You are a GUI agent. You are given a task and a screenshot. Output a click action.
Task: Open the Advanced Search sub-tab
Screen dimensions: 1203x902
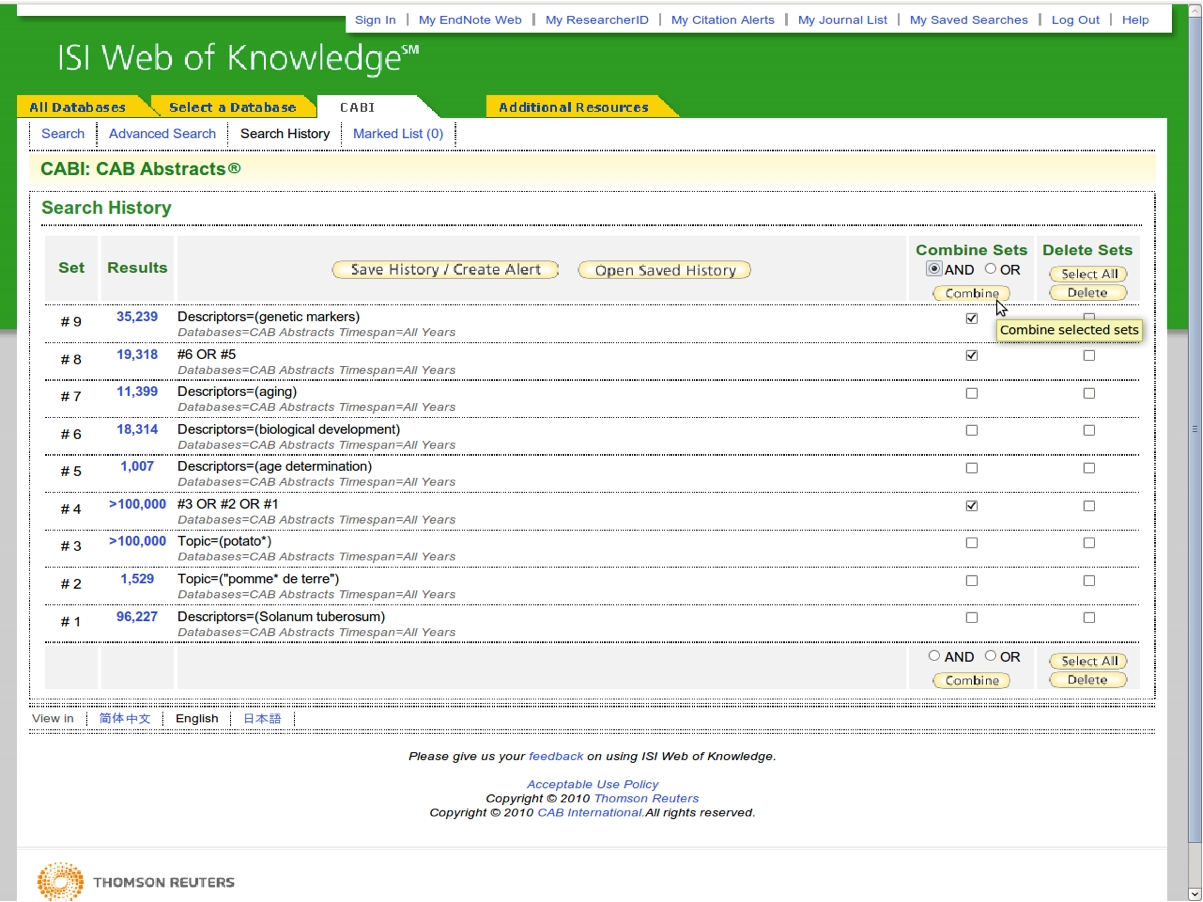[x=162, y=134]
